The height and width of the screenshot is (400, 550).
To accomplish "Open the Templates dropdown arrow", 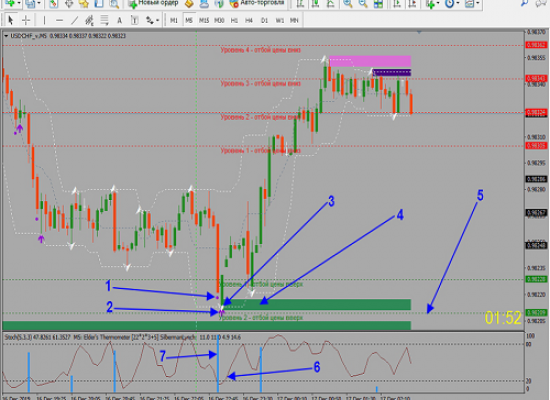I will (x=477, y=4).
